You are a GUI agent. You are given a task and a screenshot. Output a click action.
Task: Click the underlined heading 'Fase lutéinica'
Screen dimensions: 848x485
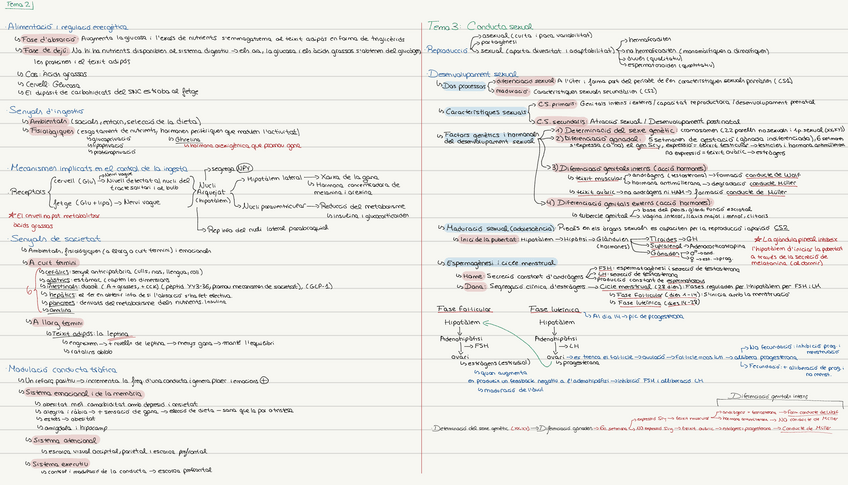(554, 309)
